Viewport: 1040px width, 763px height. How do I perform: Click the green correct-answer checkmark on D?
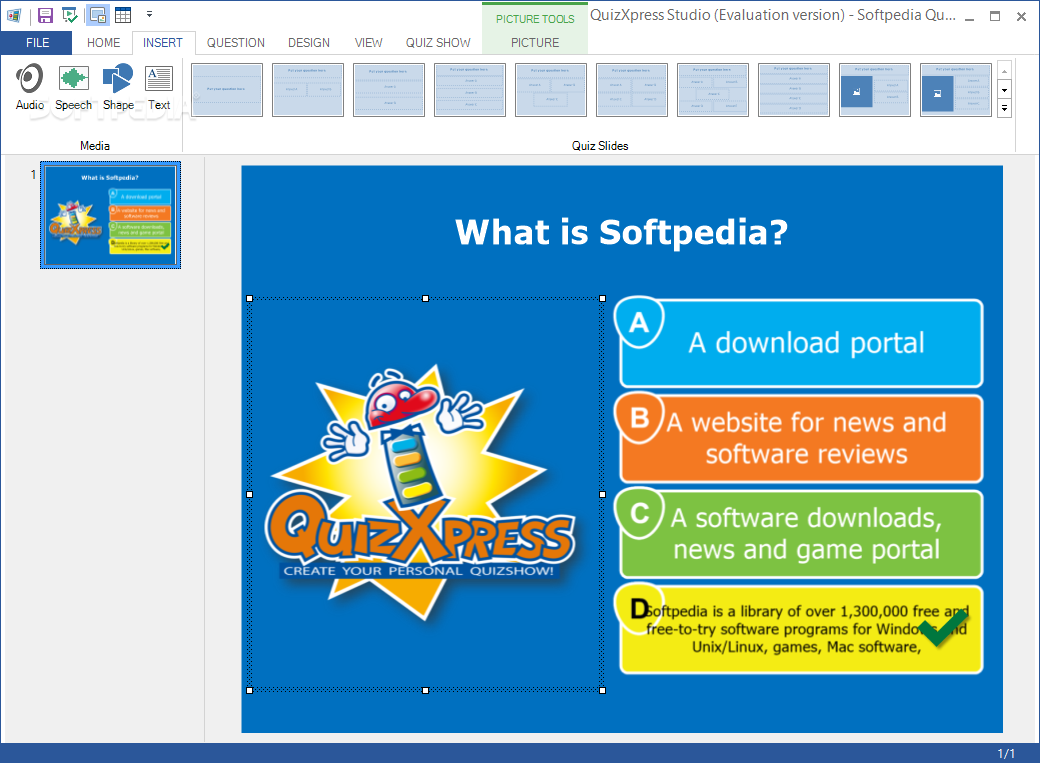point(944,628)
